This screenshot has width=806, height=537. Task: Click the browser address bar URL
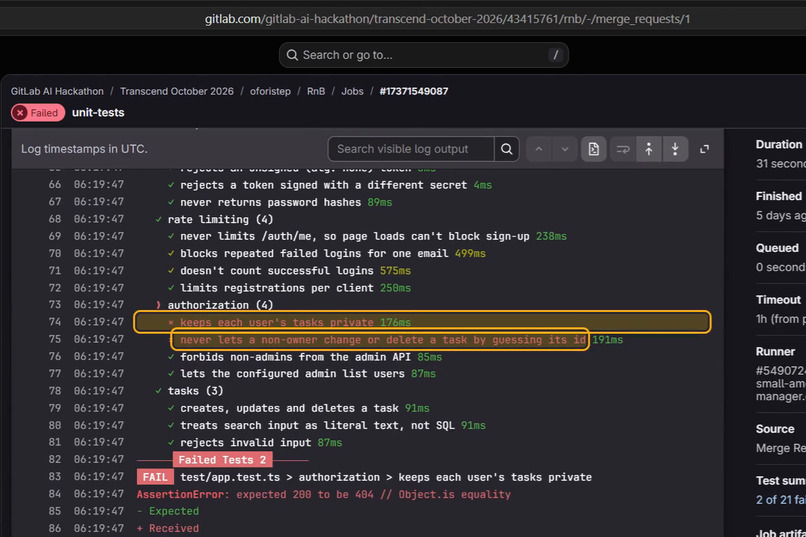tap(447, 19)
